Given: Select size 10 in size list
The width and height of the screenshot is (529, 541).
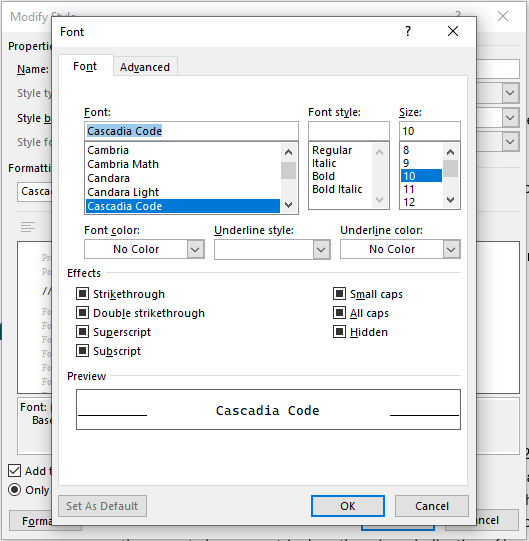Looking at the screenshot, I should (421, 176).
